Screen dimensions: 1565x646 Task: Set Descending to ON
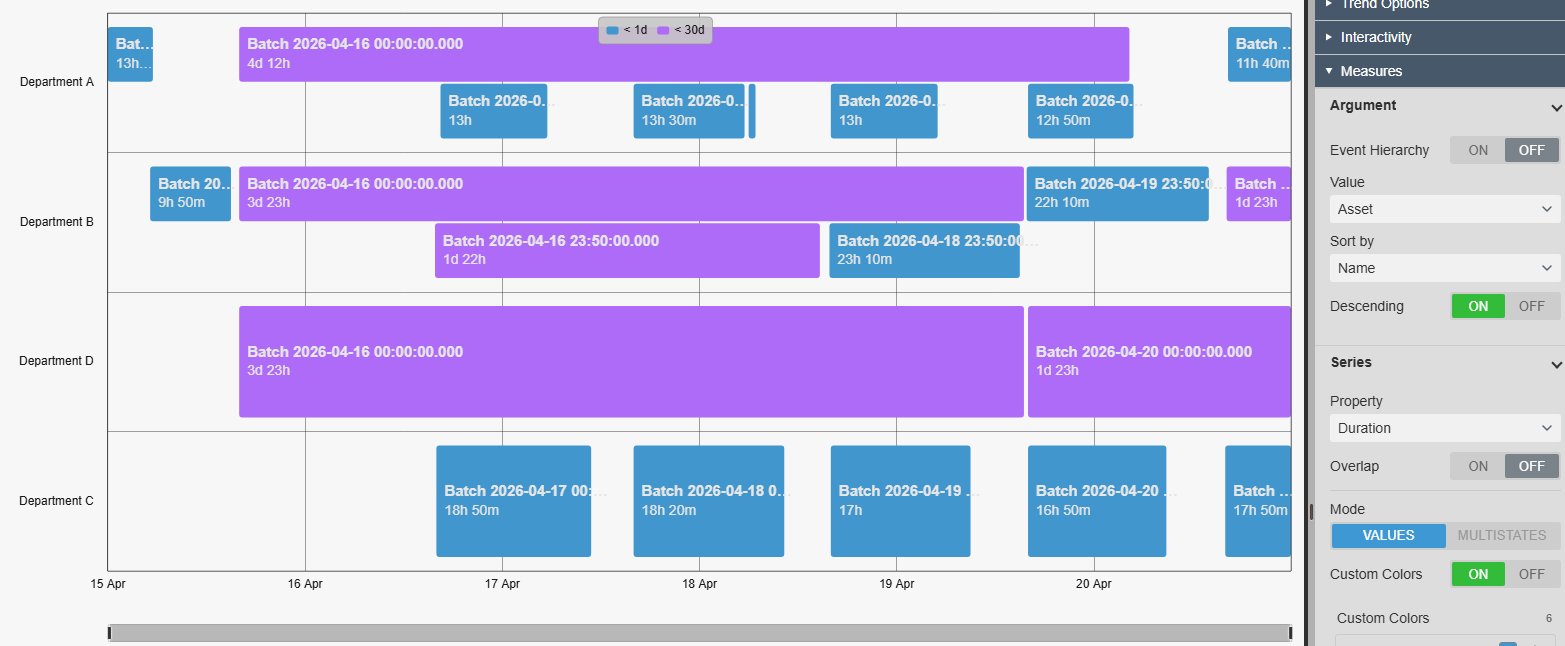1478,306
